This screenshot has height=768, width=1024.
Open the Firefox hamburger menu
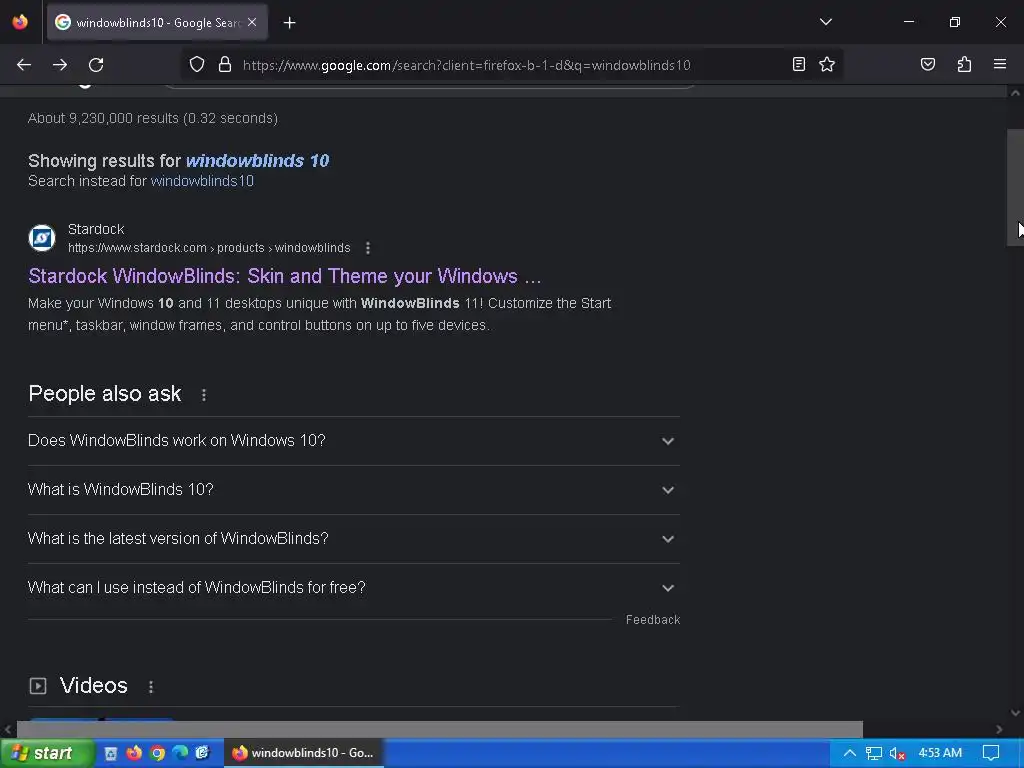(x=999, y=64)
